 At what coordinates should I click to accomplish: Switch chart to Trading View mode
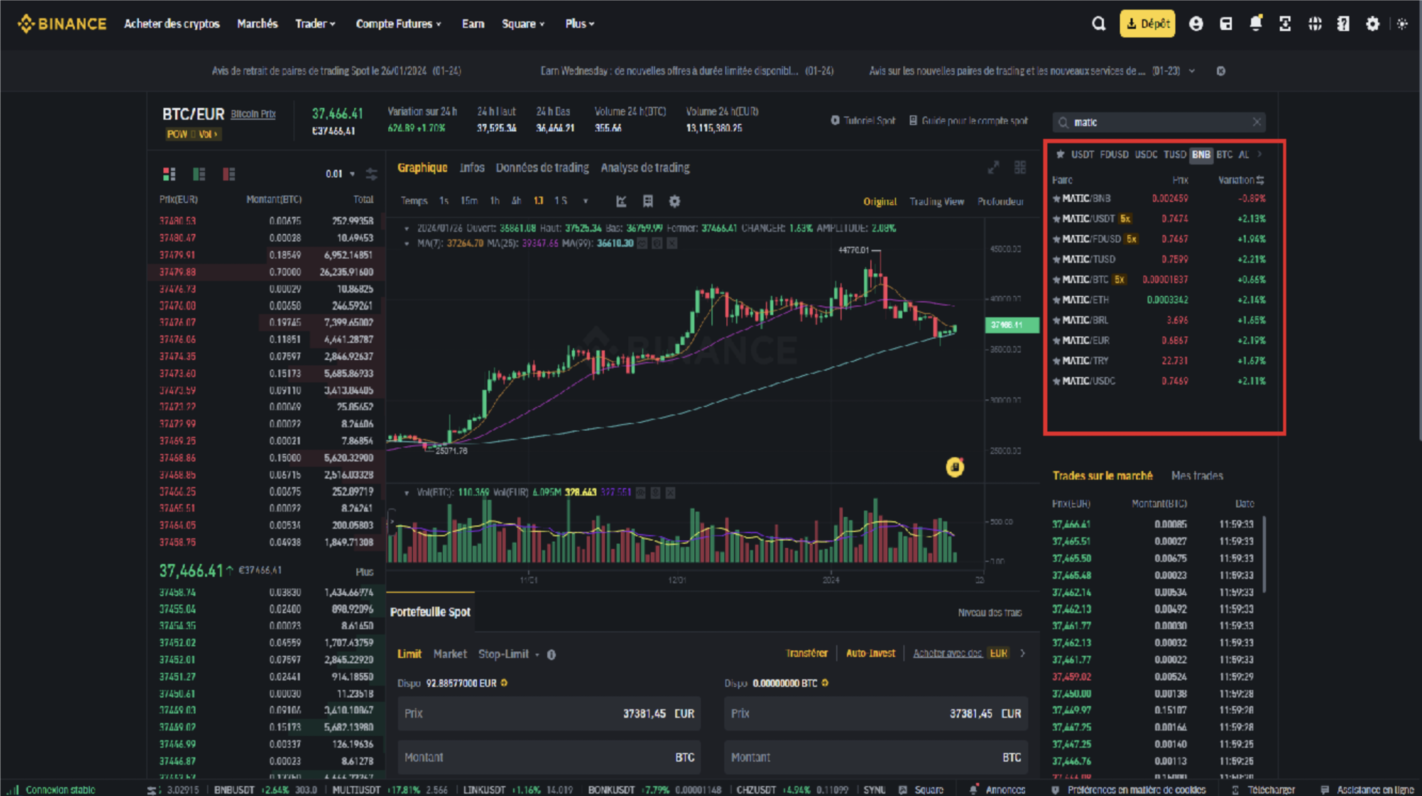point(937,202)
